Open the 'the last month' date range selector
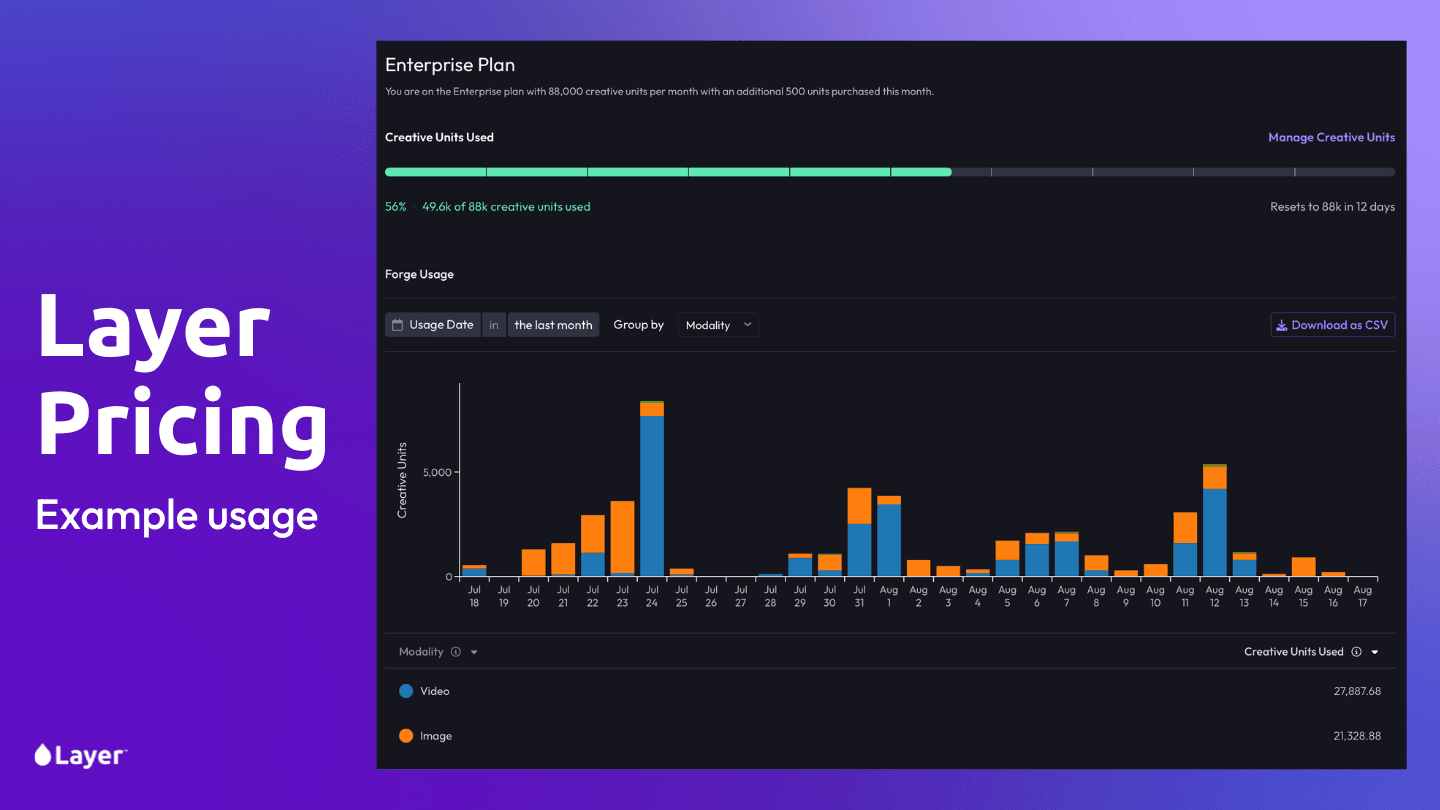The width and height of the screenshot is (1440, 810). 553,325
